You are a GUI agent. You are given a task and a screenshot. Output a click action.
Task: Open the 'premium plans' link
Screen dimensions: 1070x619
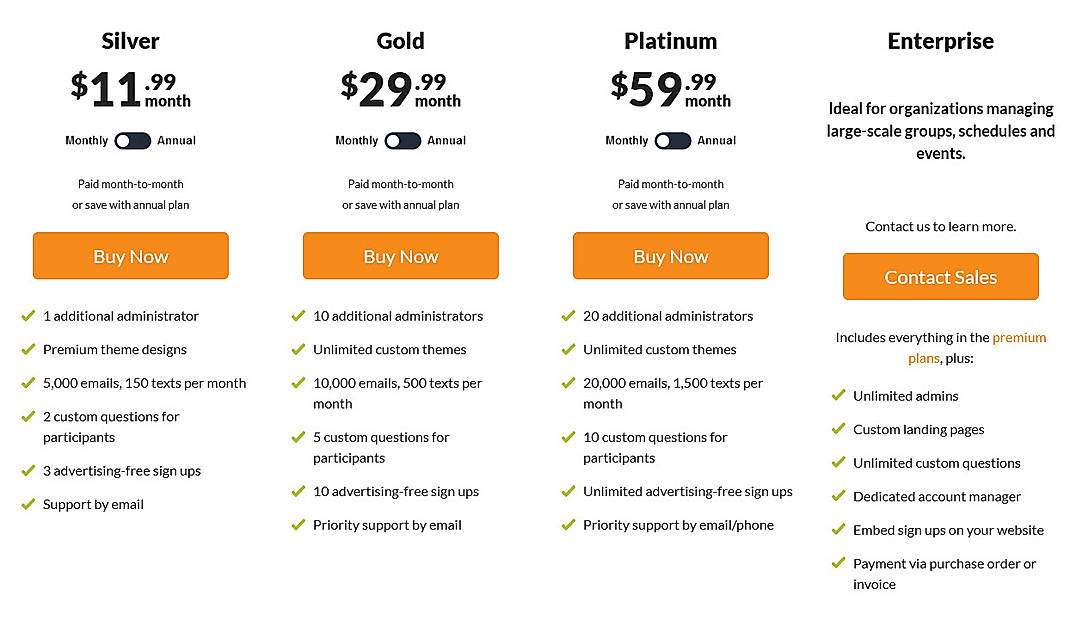1019,338
